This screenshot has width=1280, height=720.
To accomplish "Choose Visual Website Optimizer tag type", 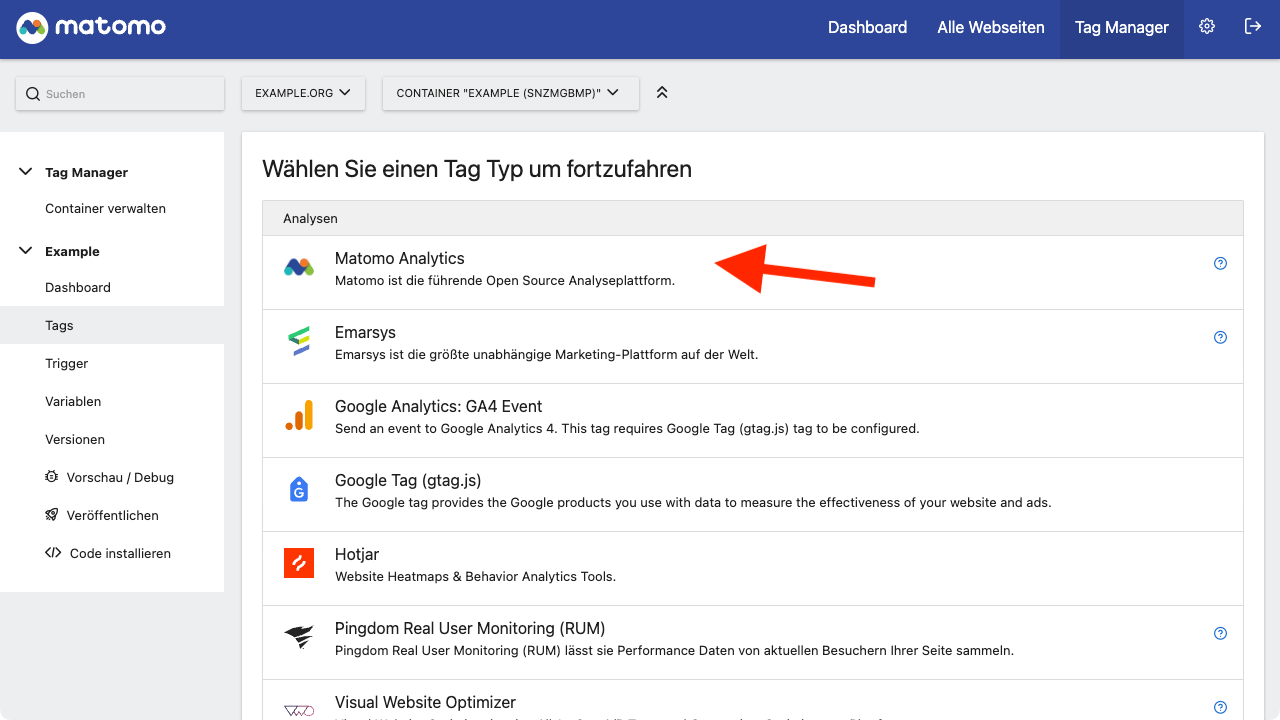I will coord(753,700).
